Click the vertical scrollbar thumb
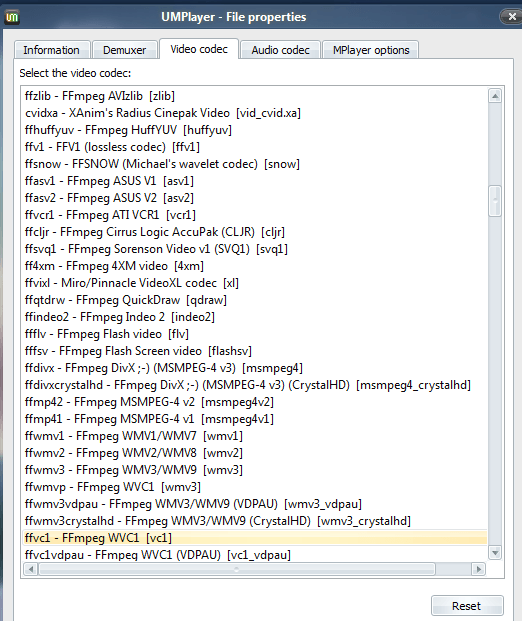Image resolution: width=522 pixels, height=621 pixels. click(x=495, y=201)
